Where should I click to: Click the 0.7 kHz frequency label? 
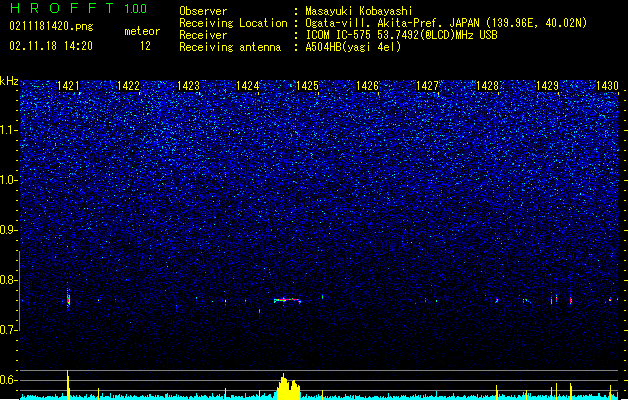point(8,330)
